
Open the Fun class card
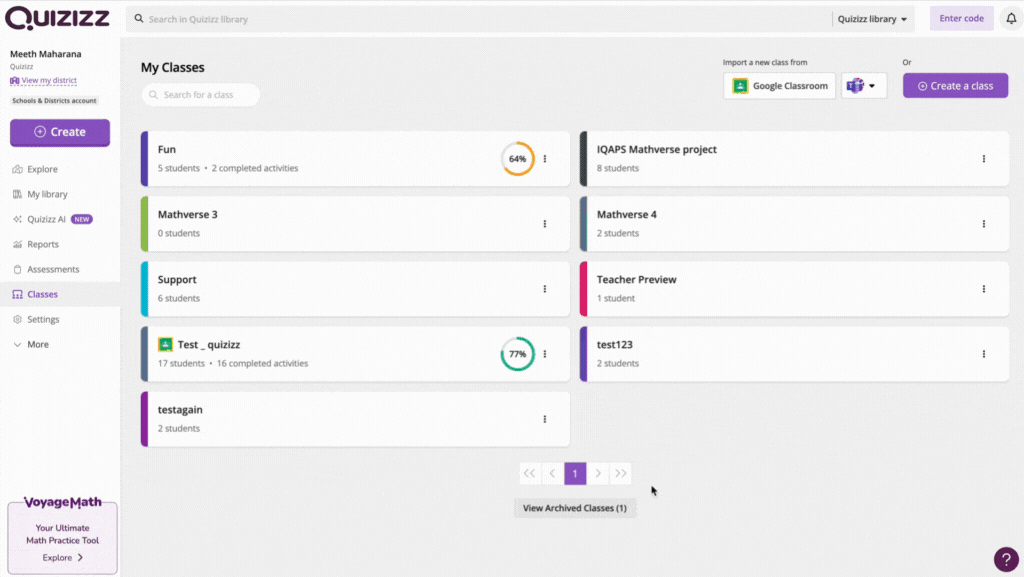tap(355, 159)
